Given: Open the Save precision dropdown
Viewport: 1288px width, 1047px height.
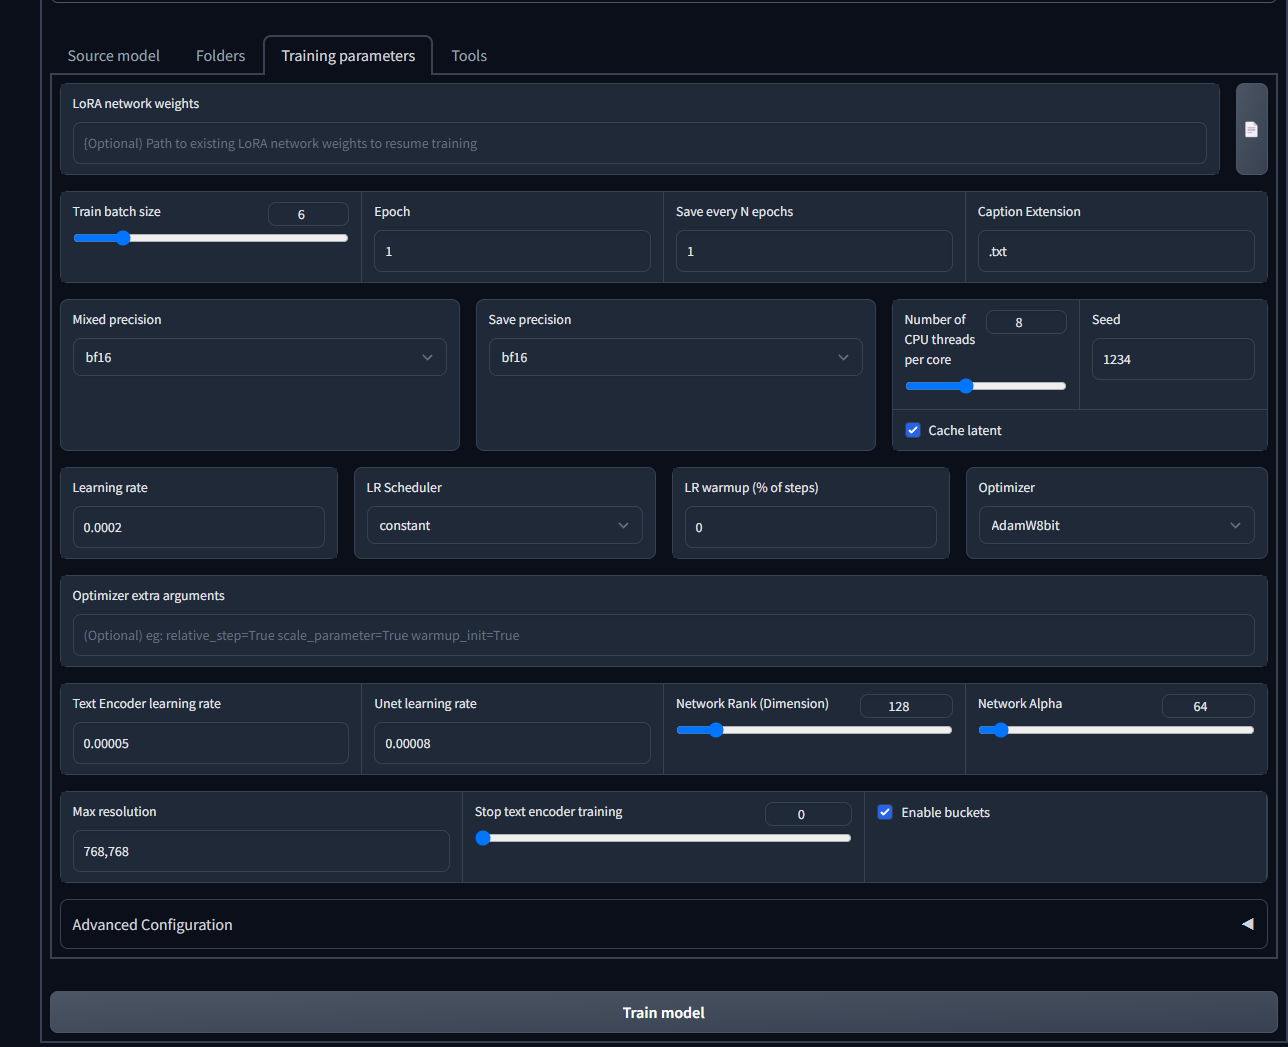Looking at the screenshot, I should 675,358.
